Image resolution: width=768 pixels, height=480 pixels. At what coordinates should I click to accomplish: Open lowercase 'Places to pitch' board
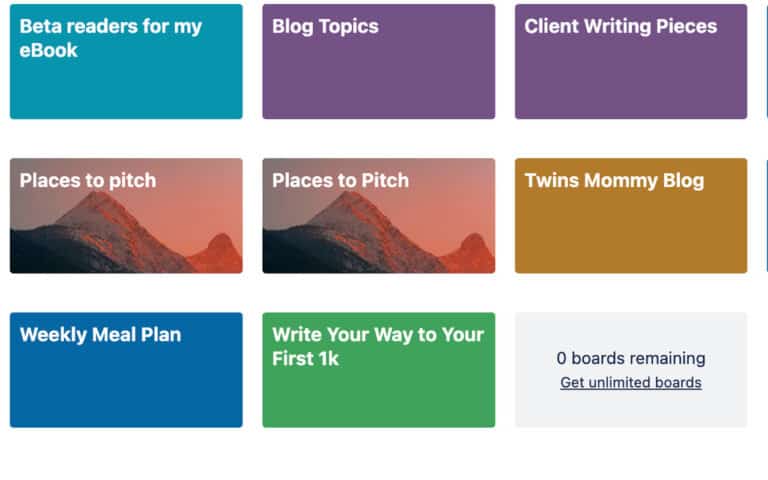(x=126, y=216)
